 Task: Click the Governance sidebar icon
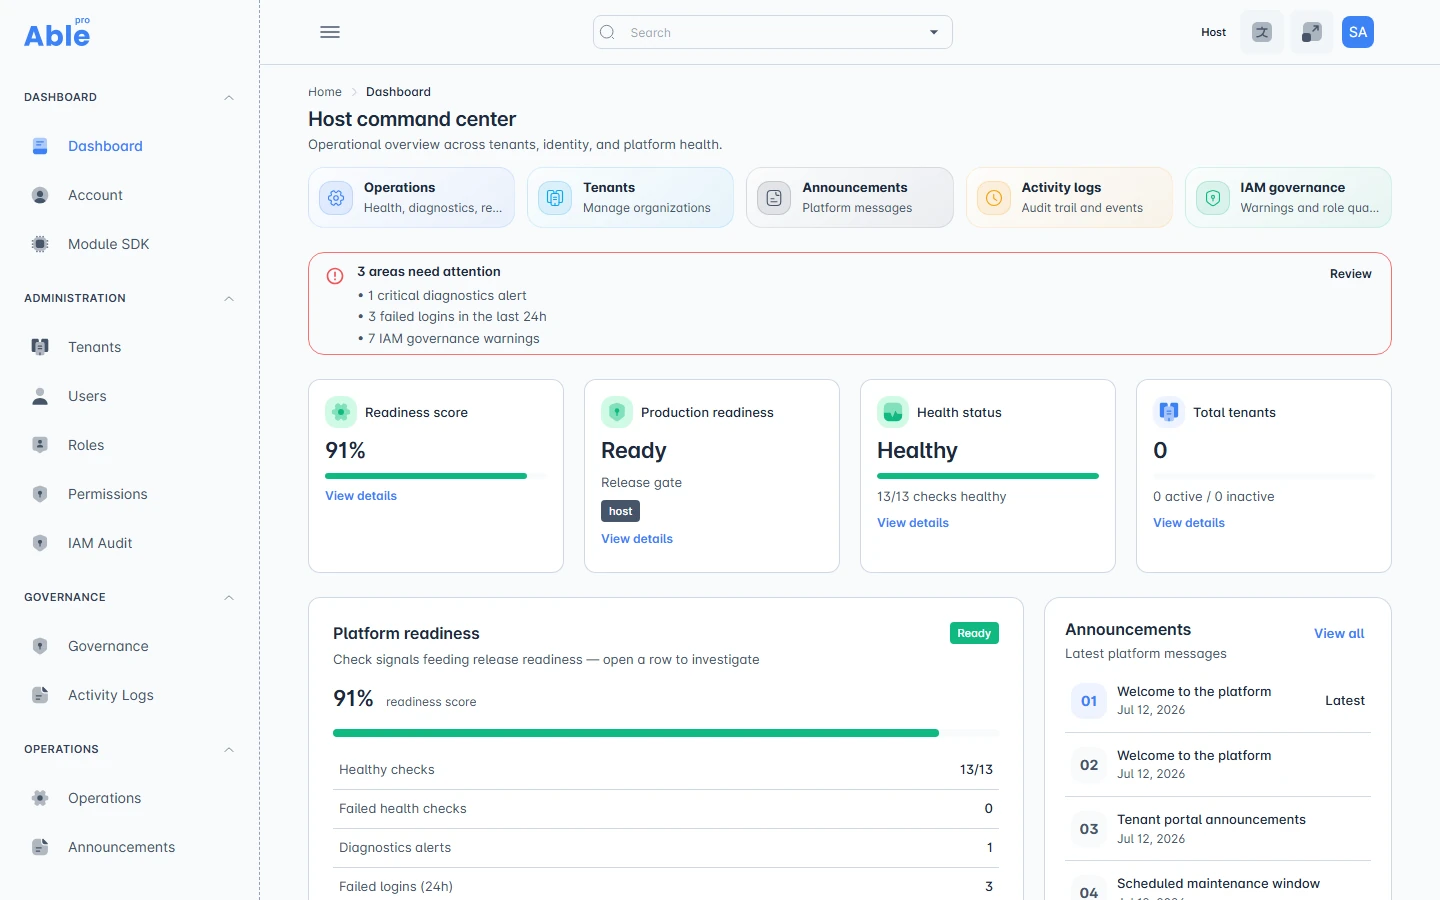click(x=40, y=646)
